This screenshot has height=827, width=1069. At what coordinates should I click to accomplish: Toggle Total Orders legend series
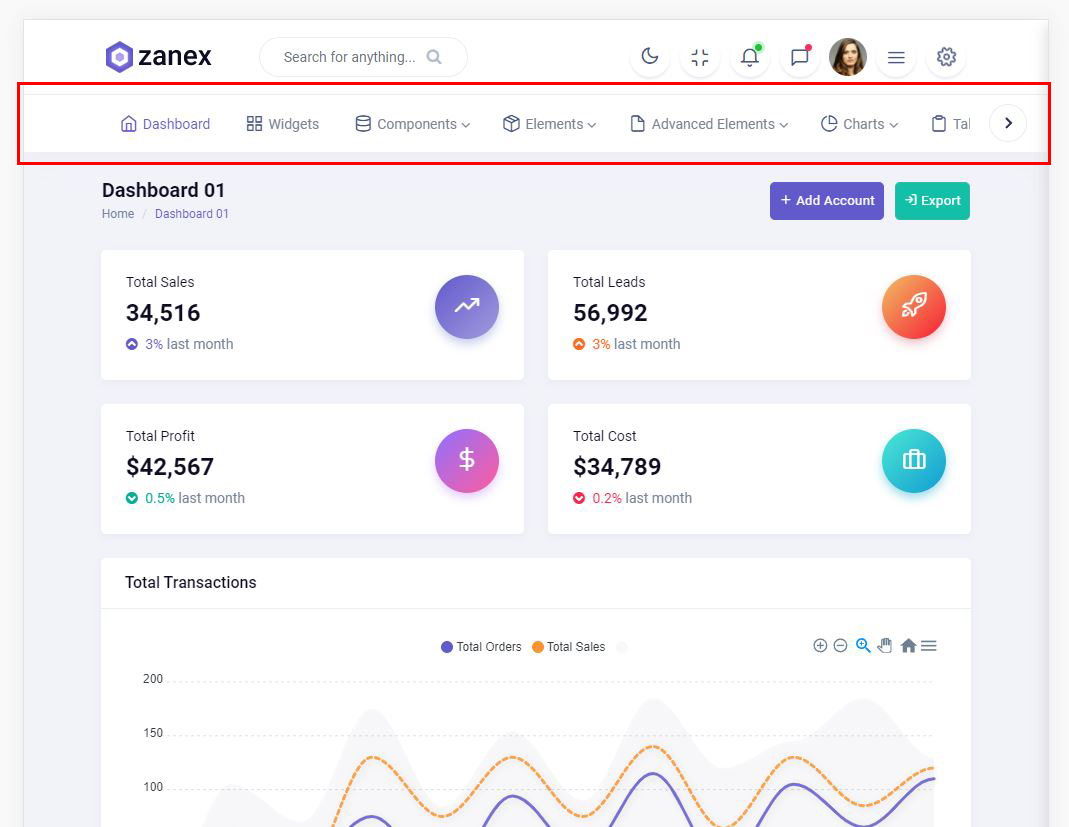pyautogui.click(x=481, y=647)
